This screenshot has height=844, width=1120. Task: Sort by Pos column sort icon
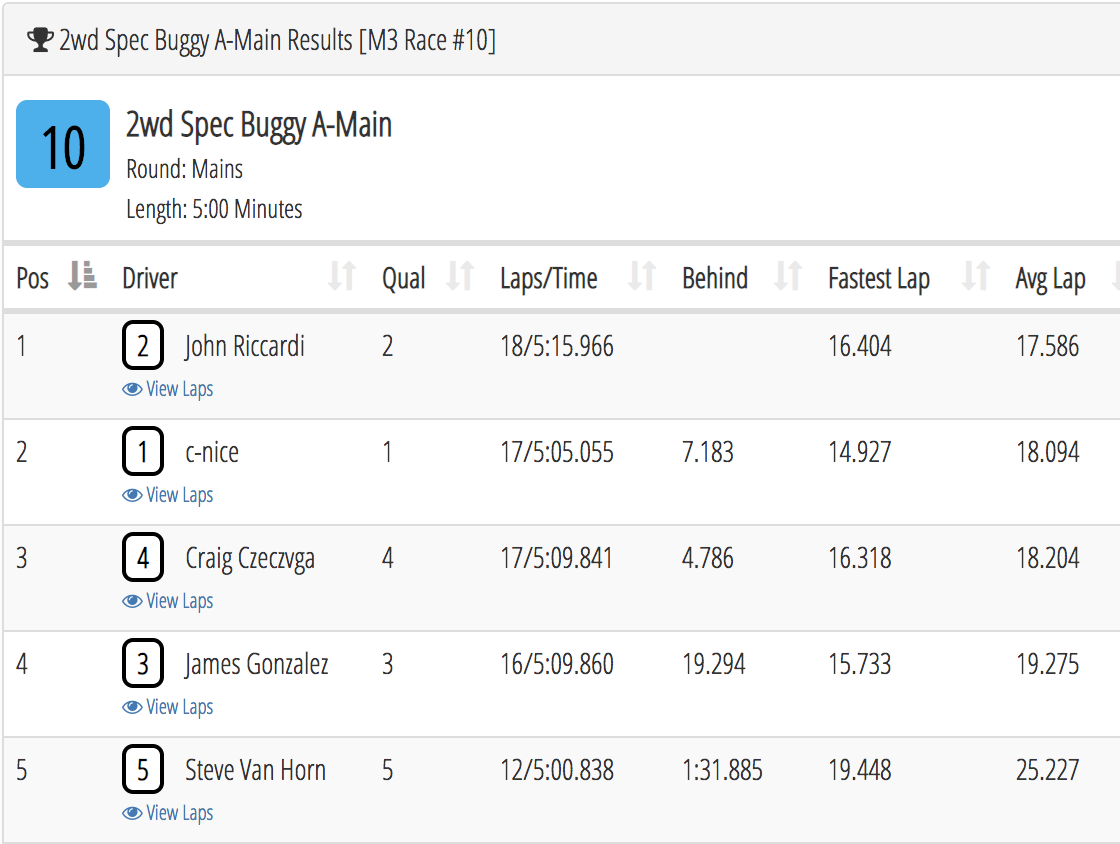click(82, 276)
